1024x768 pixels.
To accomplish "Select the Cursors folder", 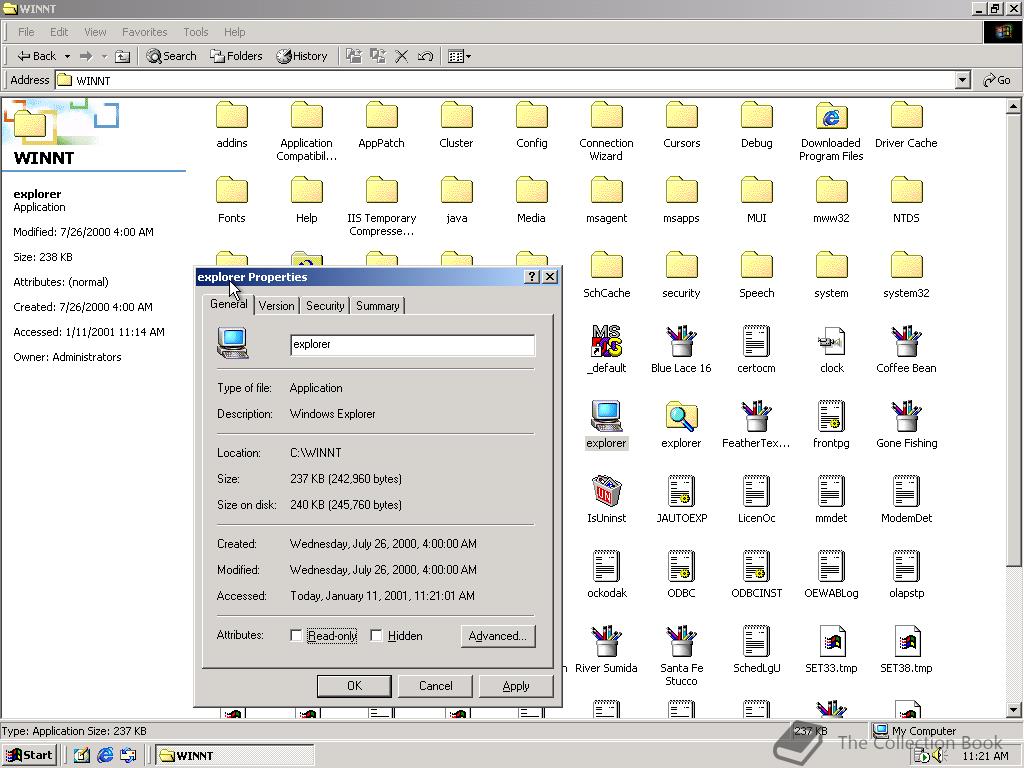I will (681, 125).
